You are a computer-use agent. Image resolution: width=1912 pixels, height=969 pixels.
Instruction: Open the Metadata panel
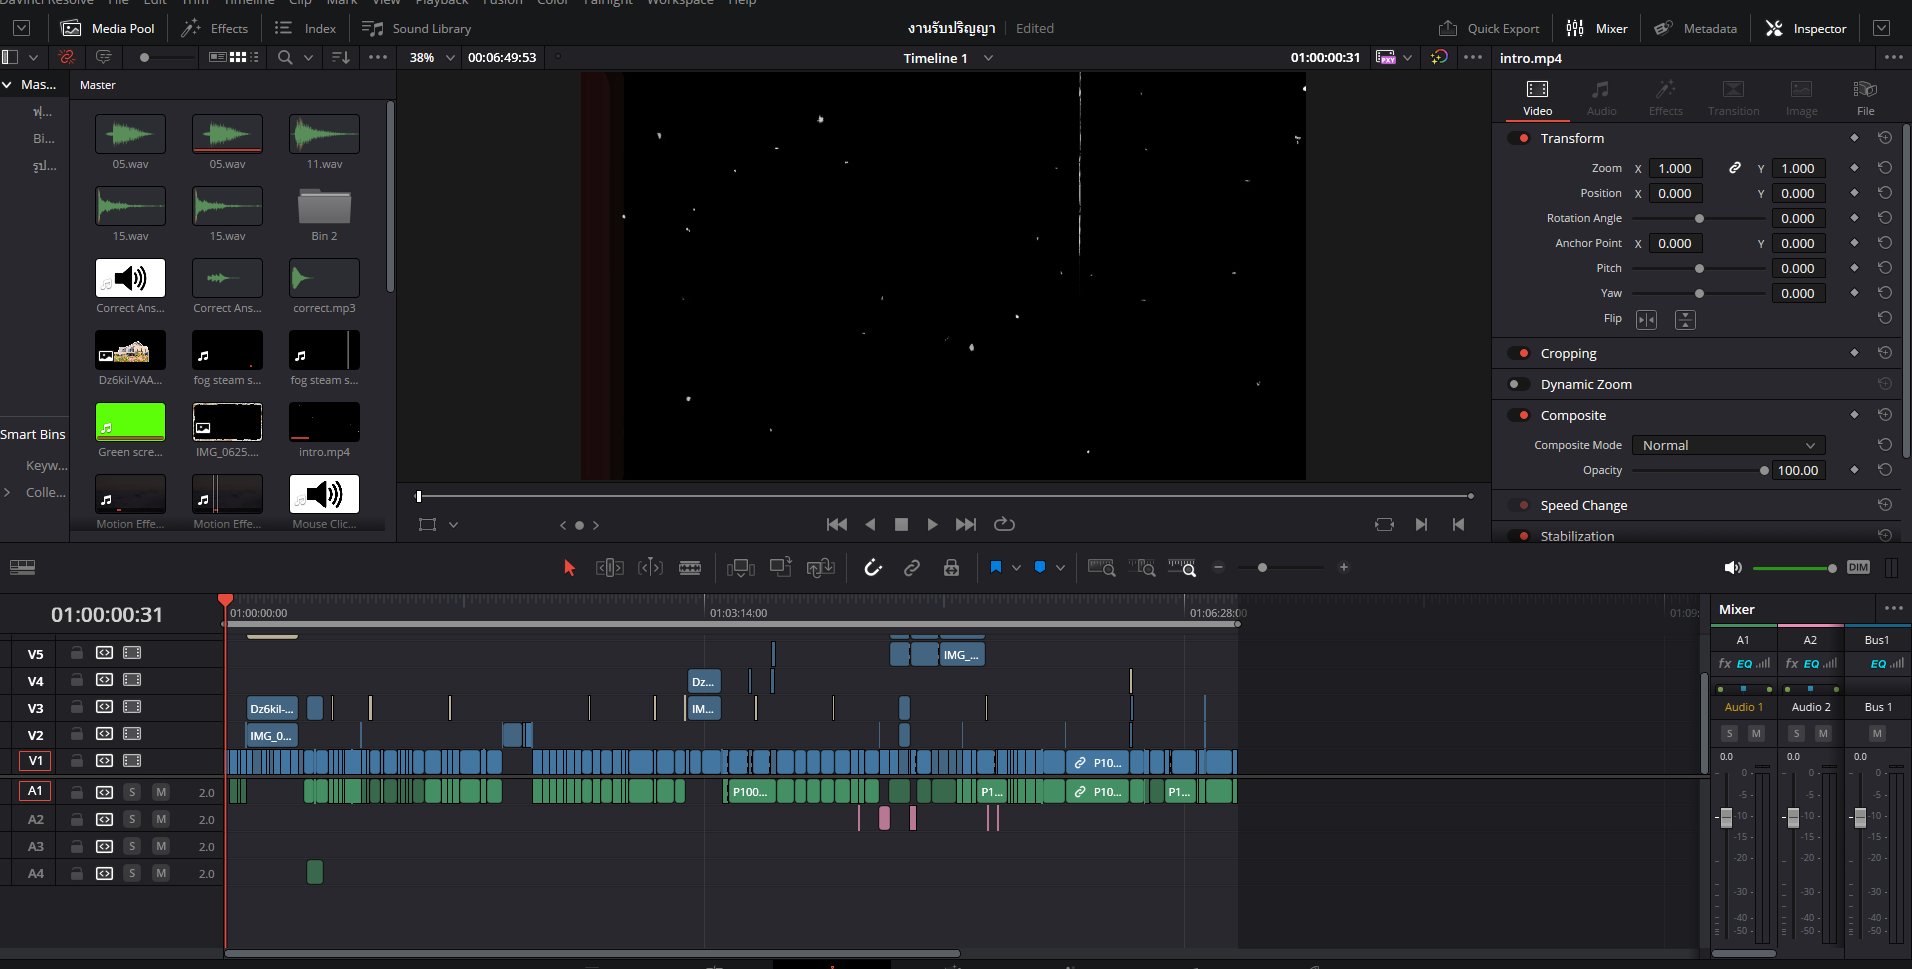1696,28
